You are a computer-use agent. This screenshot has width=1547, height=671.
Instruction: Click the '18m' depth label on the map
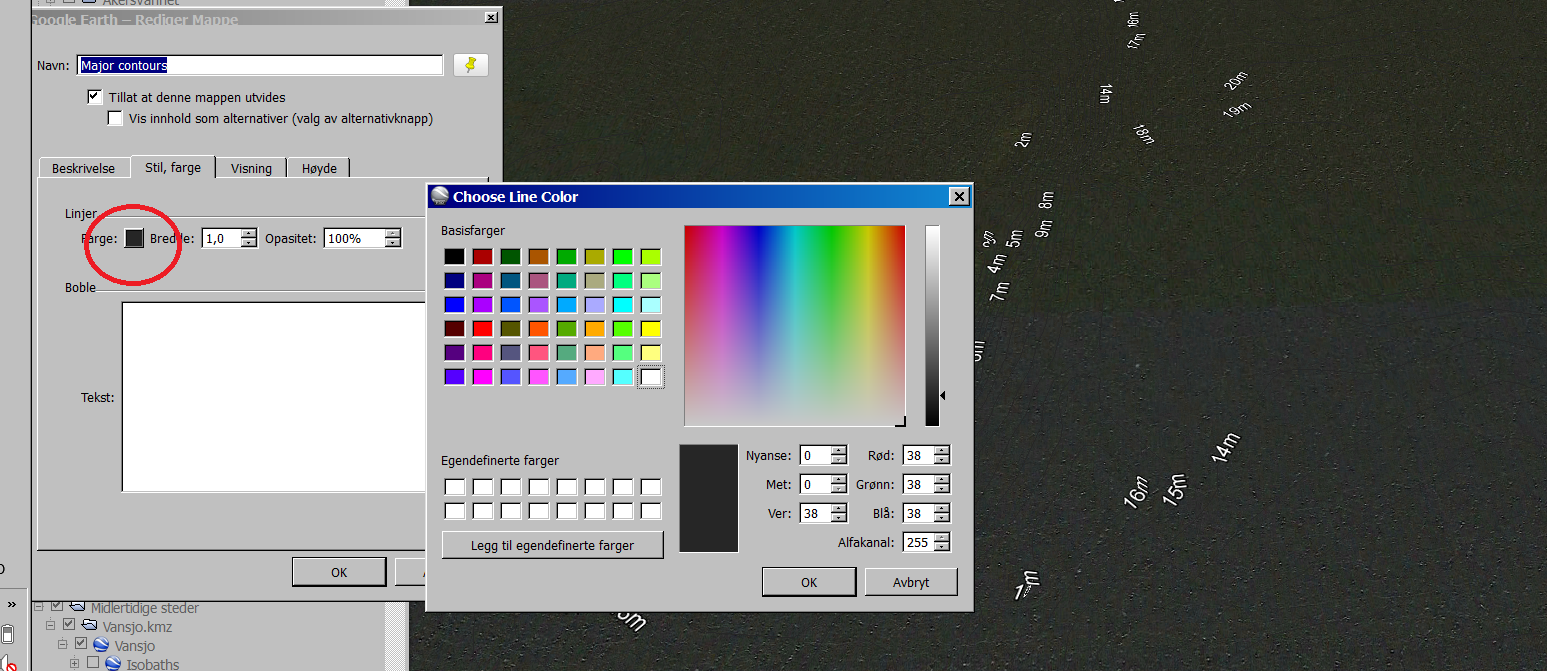click(x=1143, y=133)
